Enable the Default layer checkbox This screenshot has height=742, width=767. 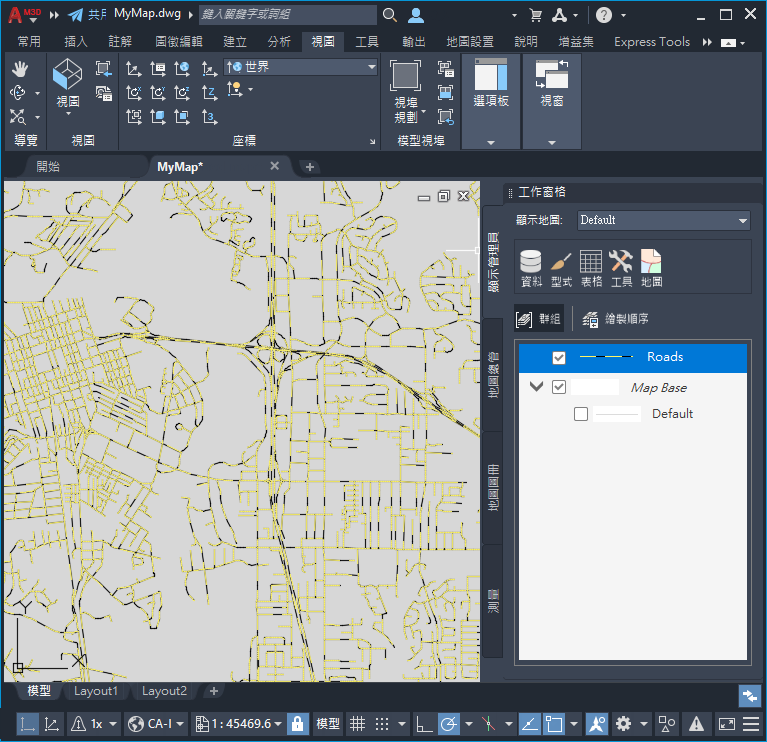(581, 414)
